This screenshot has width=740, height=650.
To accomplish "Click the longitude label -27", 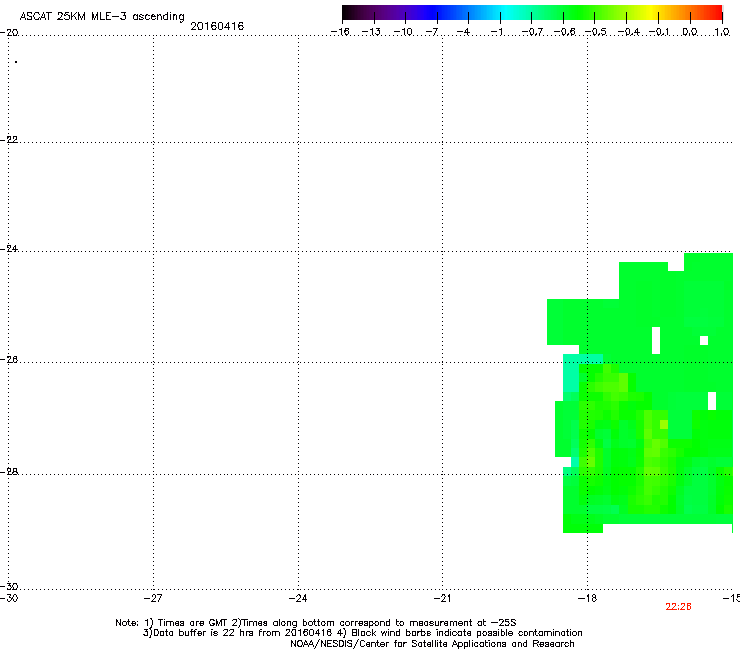I will [x=153, y=598].
